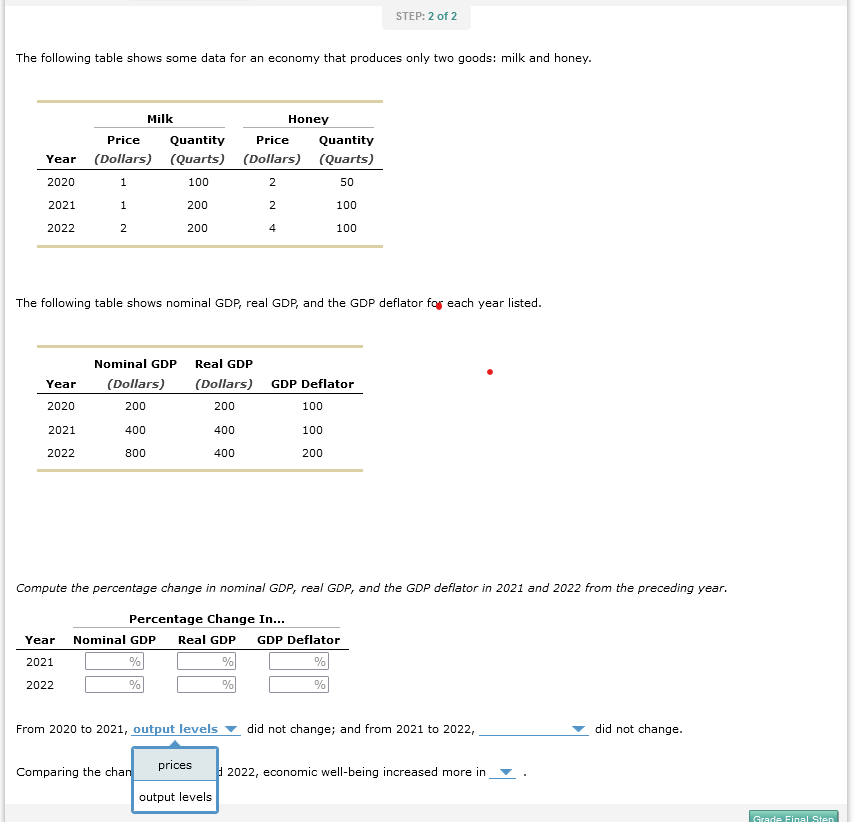864x822 pixels.
Task: Click the 'Honey' column group header
Action: tap(308, 119)
